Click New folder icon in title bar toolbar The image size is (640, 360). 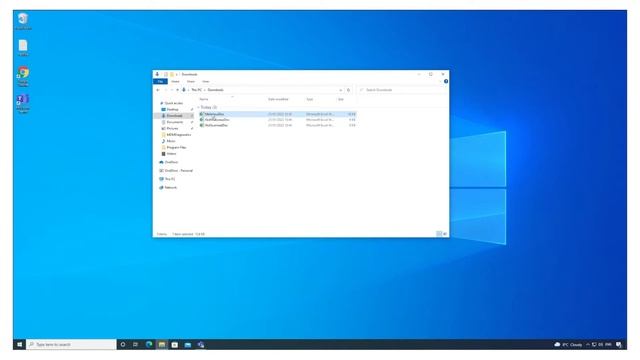point(171,74)
